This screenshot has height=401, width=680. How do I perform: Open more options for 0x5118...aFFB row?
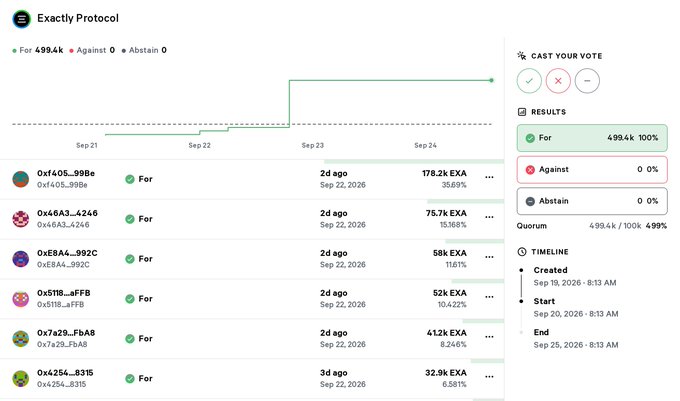[x=489, y=297]
